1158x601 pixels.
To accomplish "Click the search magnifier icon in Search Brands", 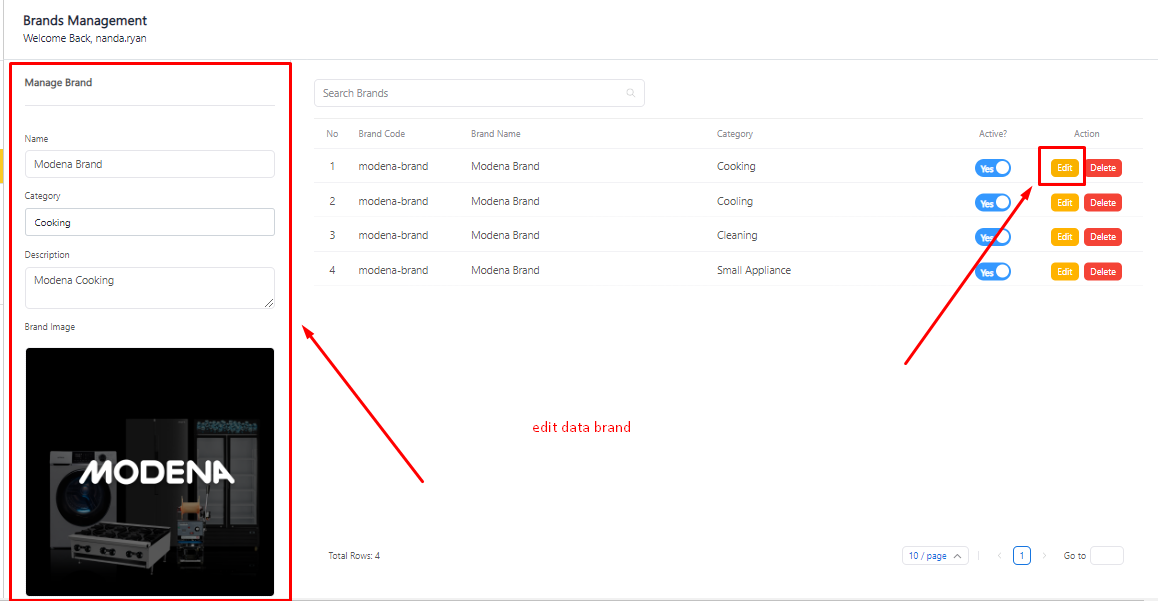I will (x=631, y=93).
